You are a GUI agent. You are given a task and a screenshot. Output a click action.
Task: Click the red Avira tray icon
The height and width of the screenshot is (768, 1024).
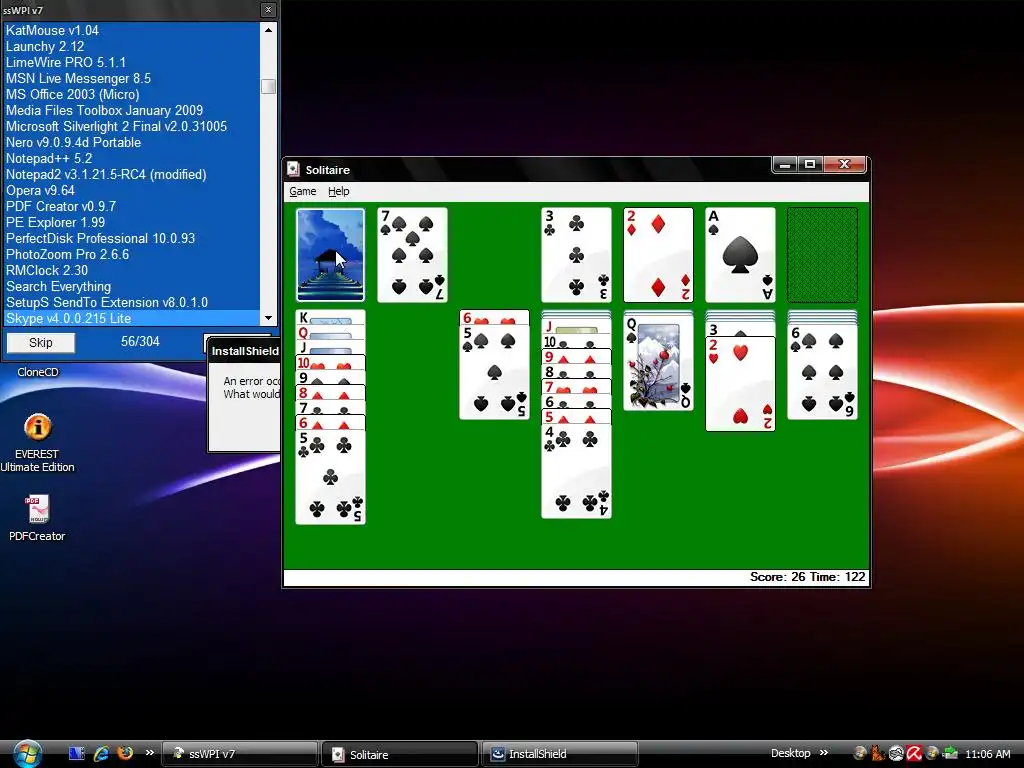(914, 754)
